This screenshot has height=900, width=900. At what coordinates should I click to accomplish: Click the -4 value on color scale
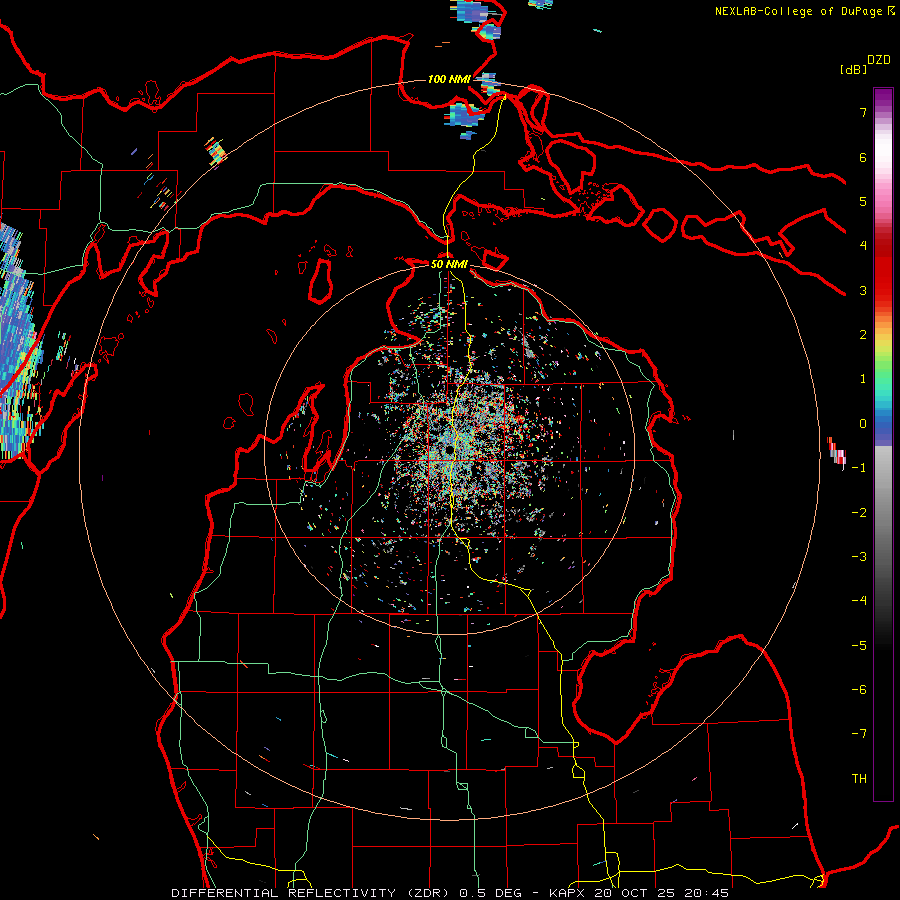859,601
